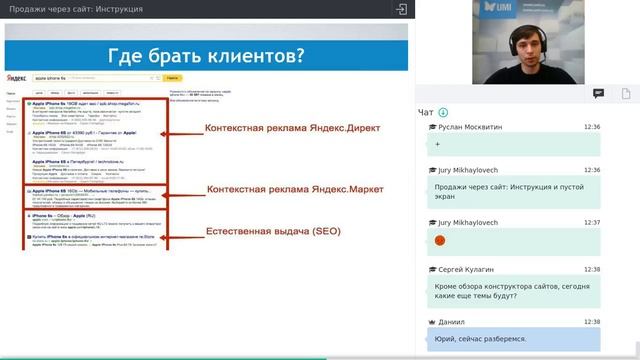Click graduation cap icon next to Руслан Москвитин
The height and width of the screenshot is (360, 640).
pos(432,127)
